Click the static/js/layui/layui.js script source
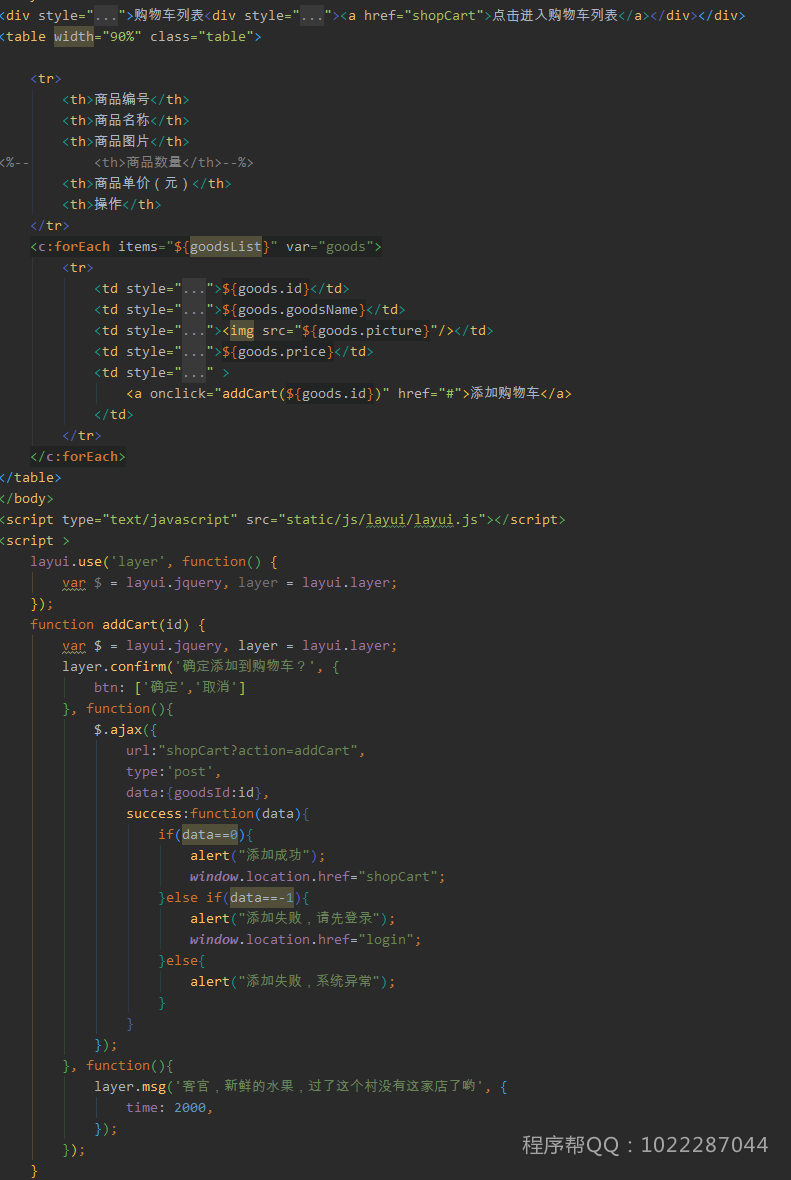The height and width of the screenshot is (1180, 791). 382,520
